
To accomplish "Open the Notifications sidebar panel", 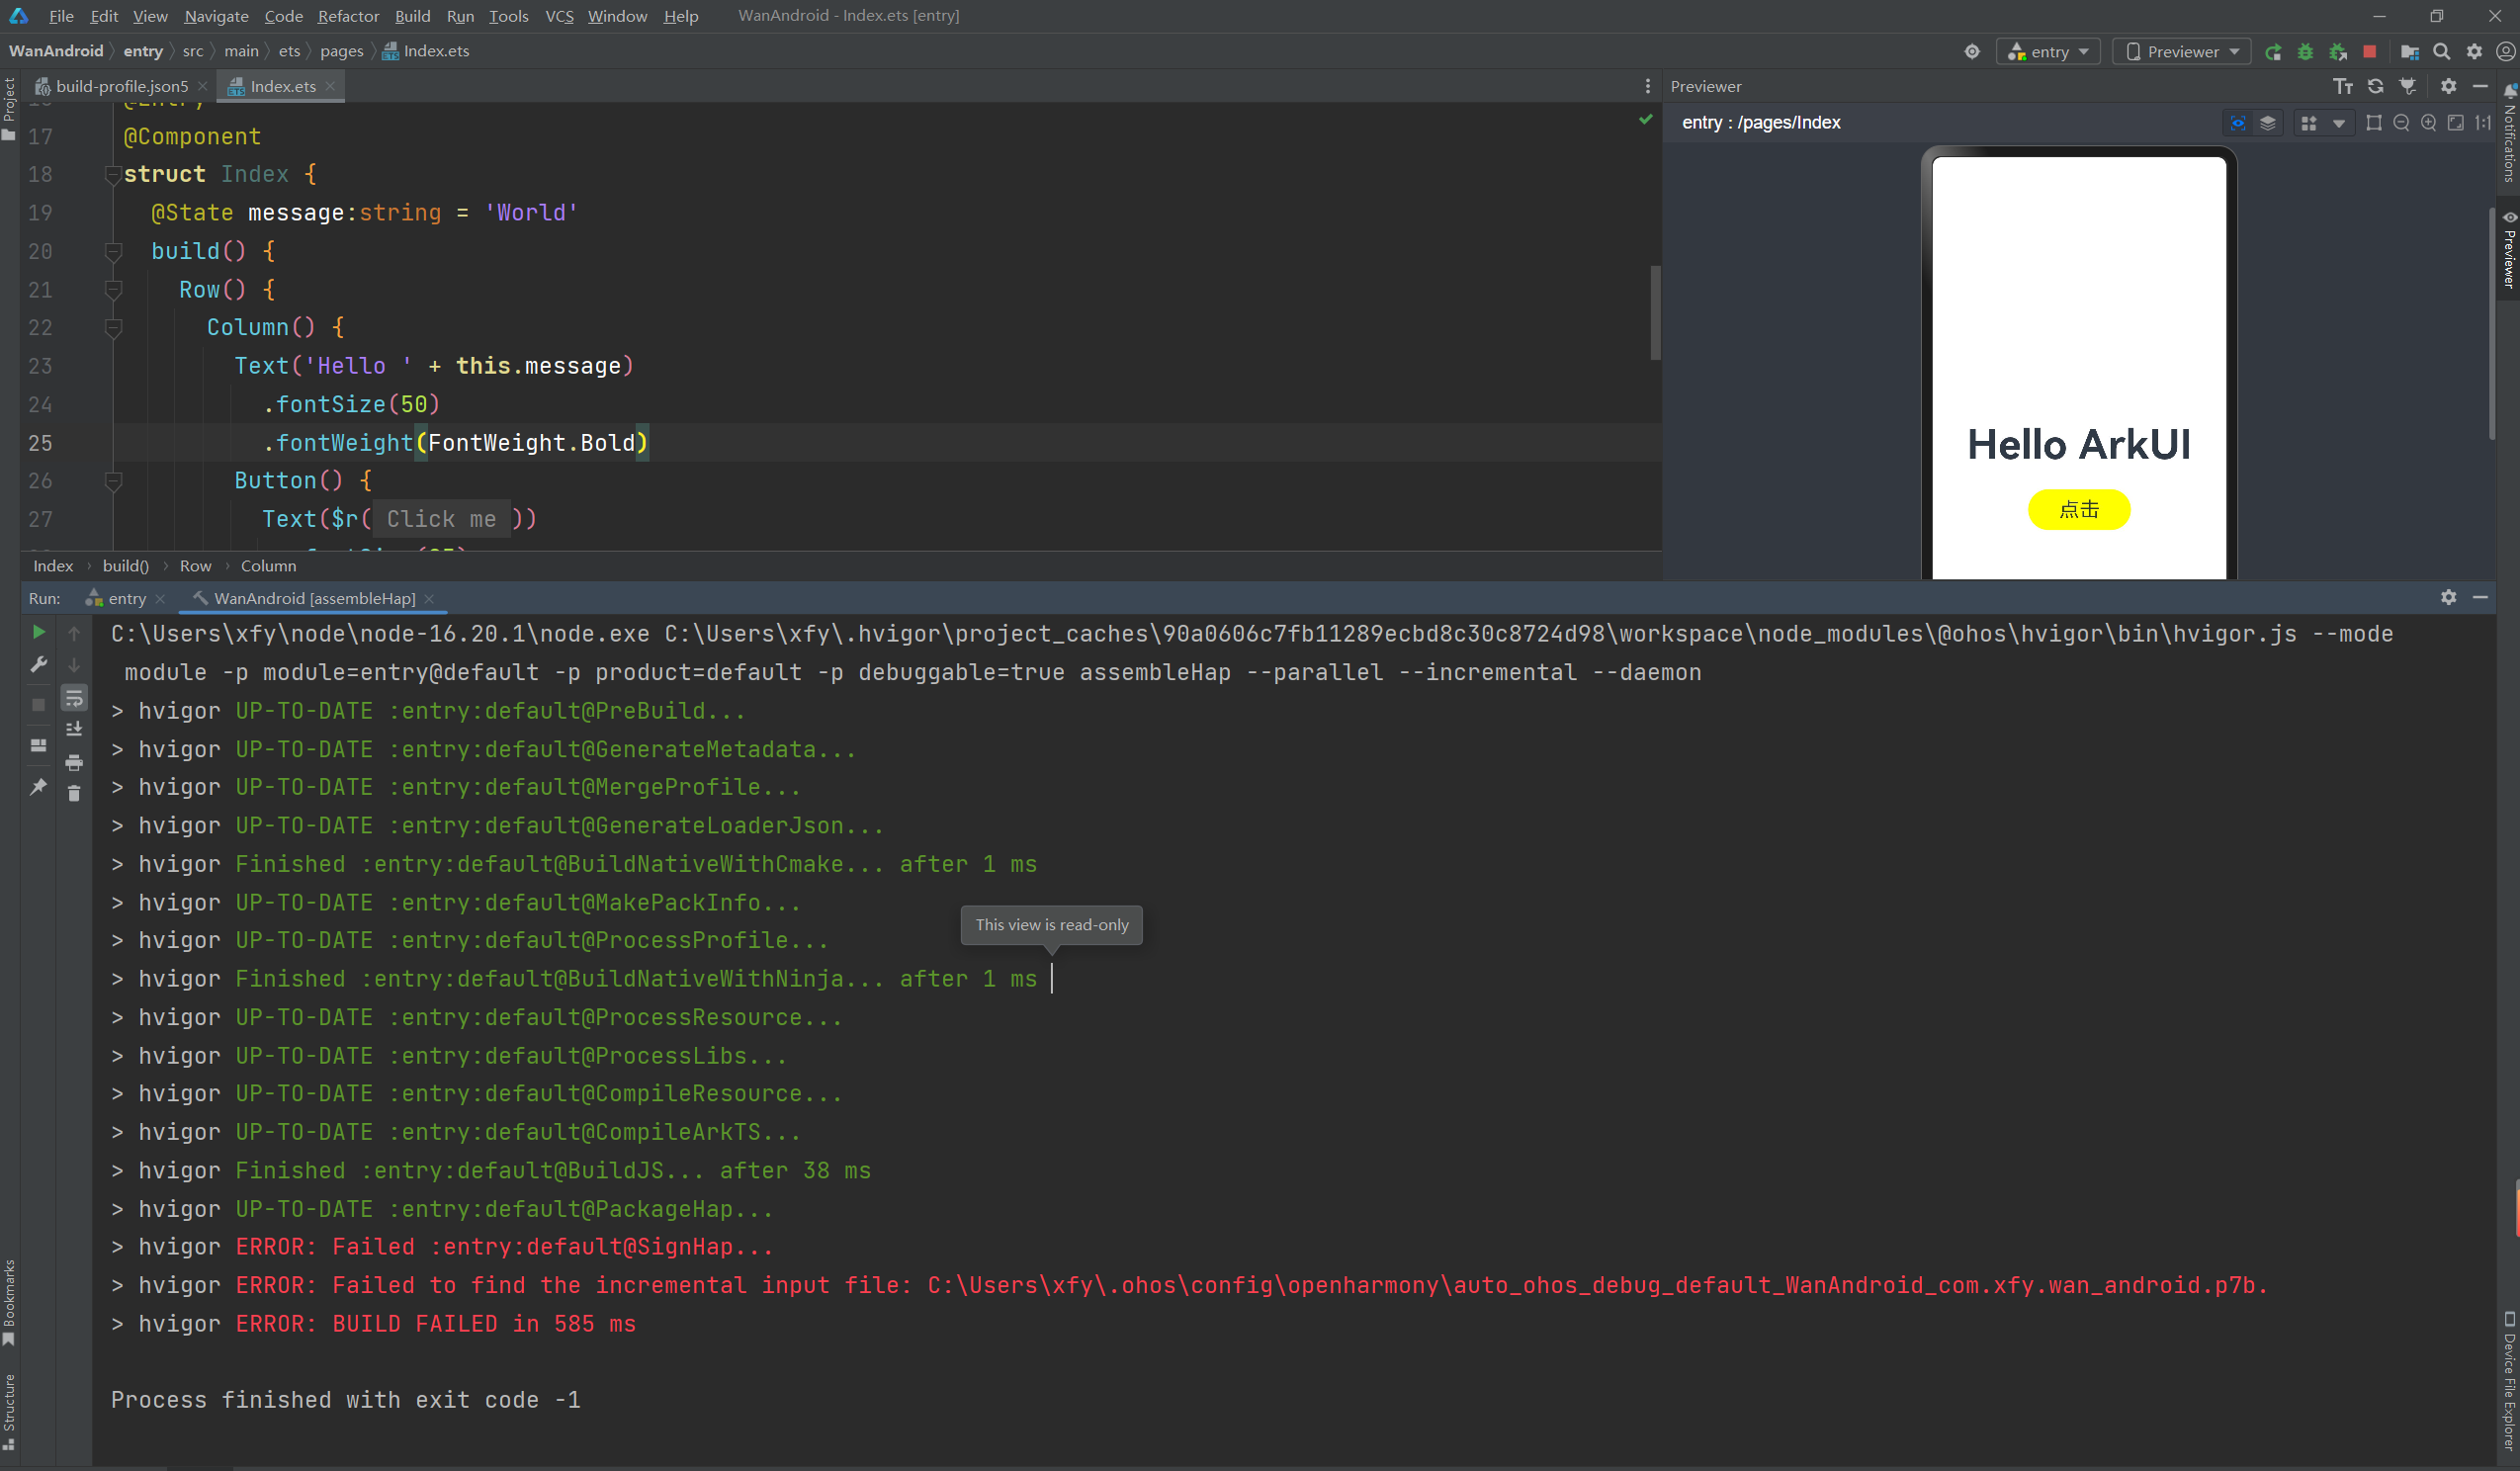I will pos(2508,134).
